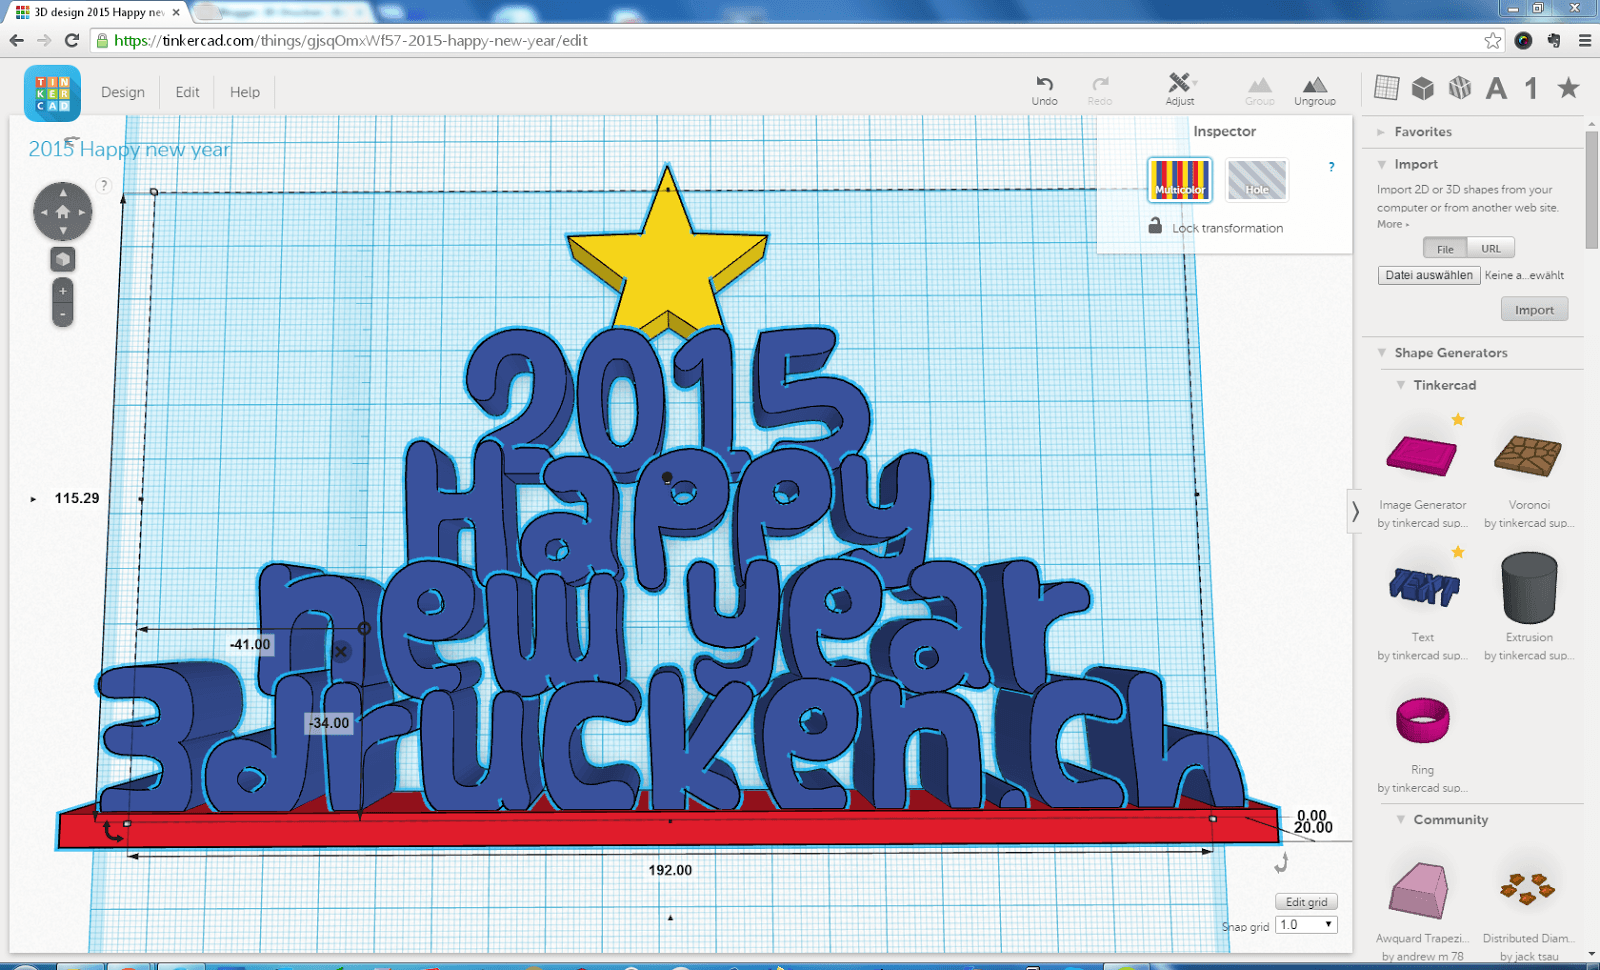Select the Distributed Diam... community shape
This screenshot has height=970, width=1600.
pos(1528,888)
